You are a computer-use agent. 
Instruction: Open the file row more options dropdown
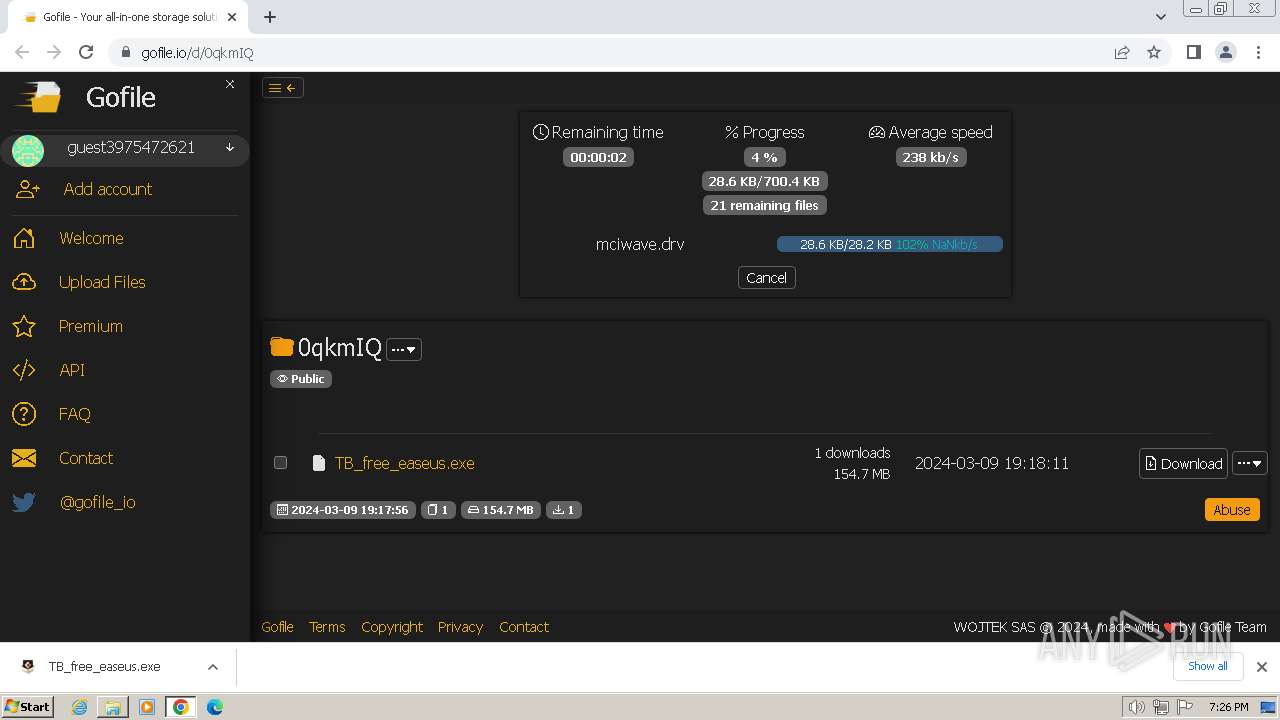(x=1250, y=463)
